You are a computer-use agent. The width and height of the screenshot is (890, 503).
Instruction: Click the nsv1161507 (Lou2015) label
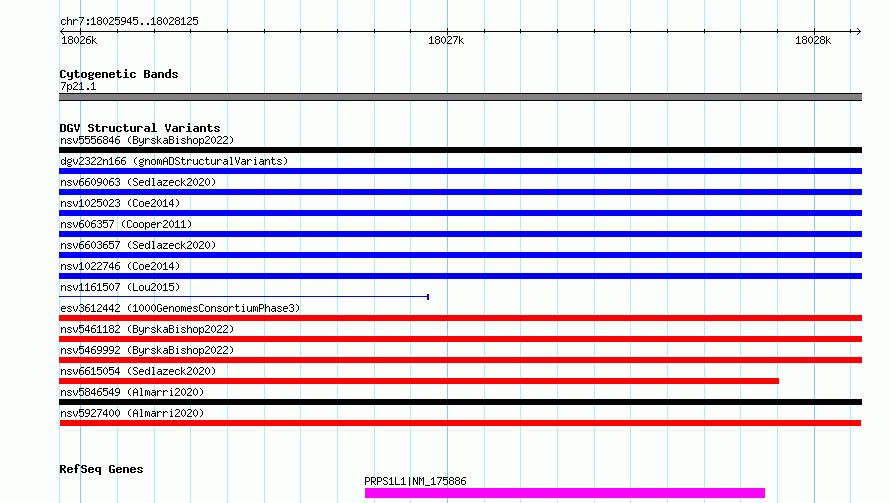coord(120,287)
